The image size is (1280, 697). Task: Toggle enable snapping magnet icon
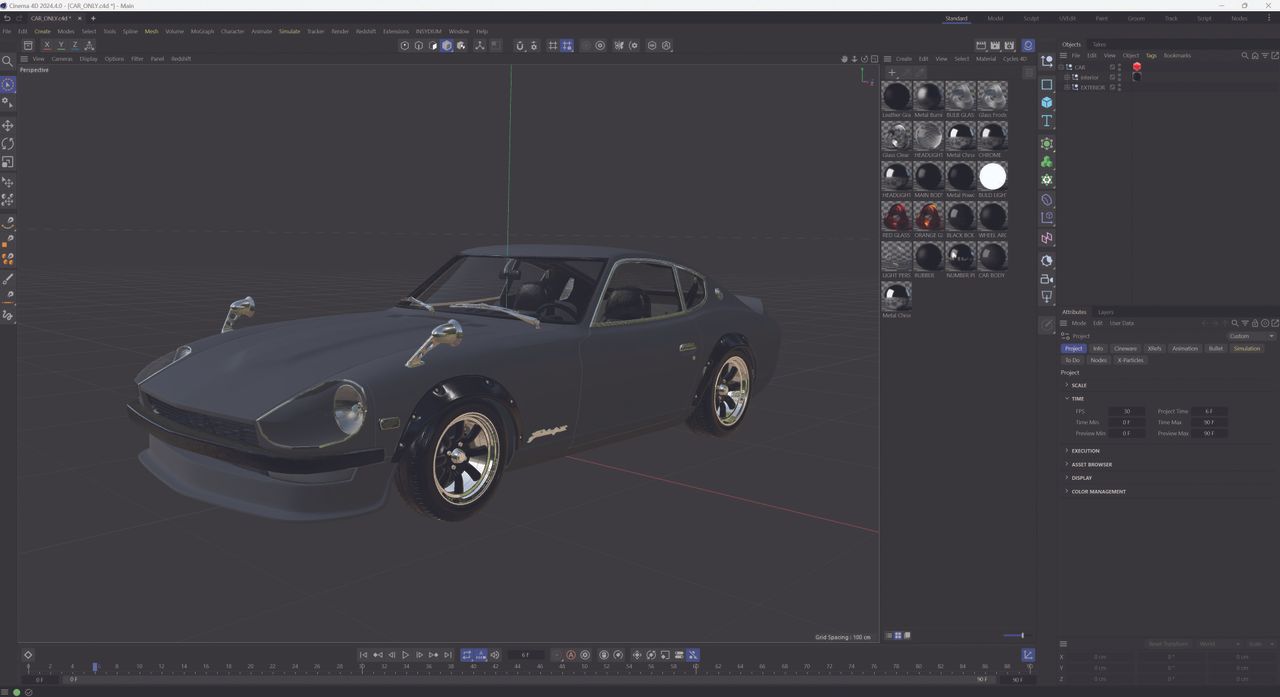click(519, 45)
